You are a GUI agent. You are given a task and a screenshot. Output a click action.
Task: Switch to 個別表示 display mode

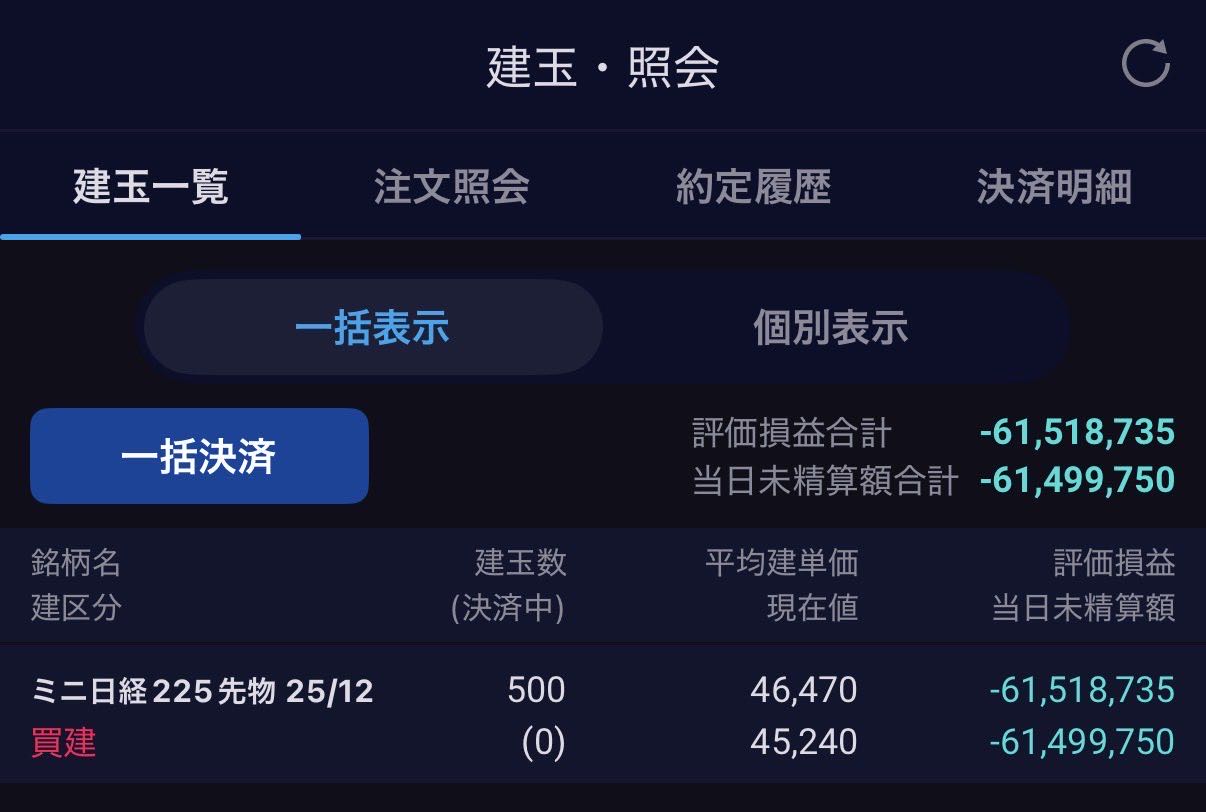point(830,328)
